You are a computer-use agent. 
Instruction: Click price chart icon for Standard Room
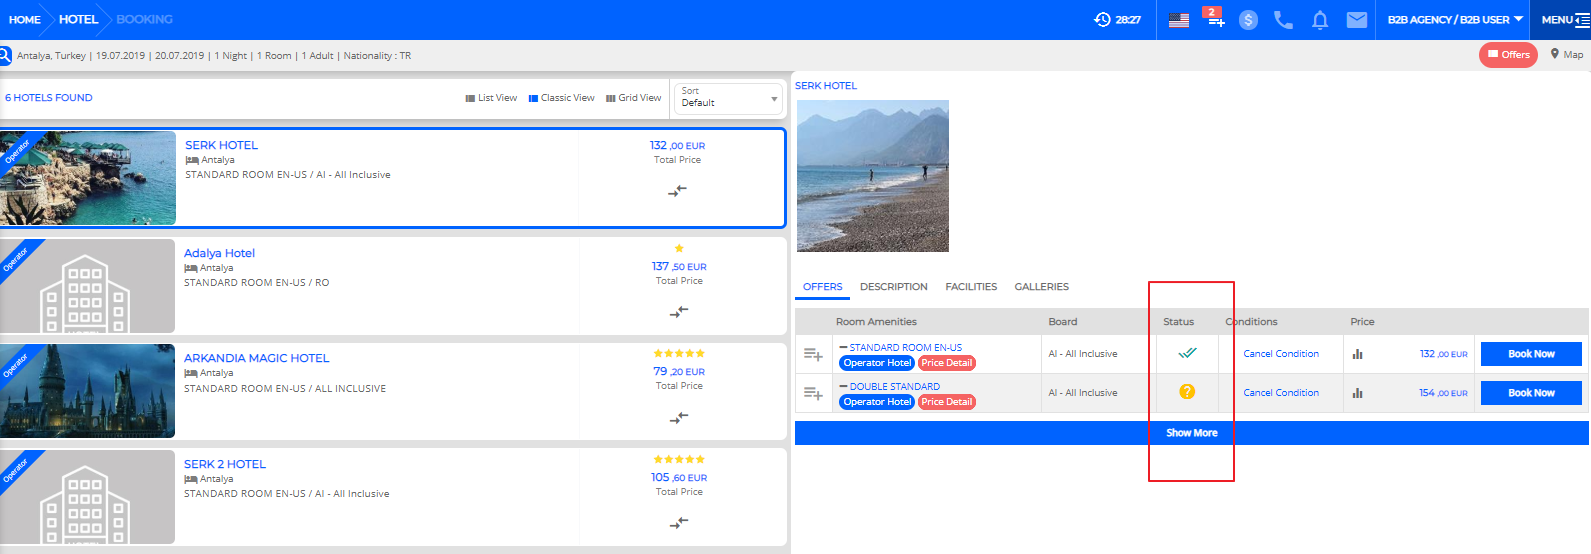(x=1357, y=354)
